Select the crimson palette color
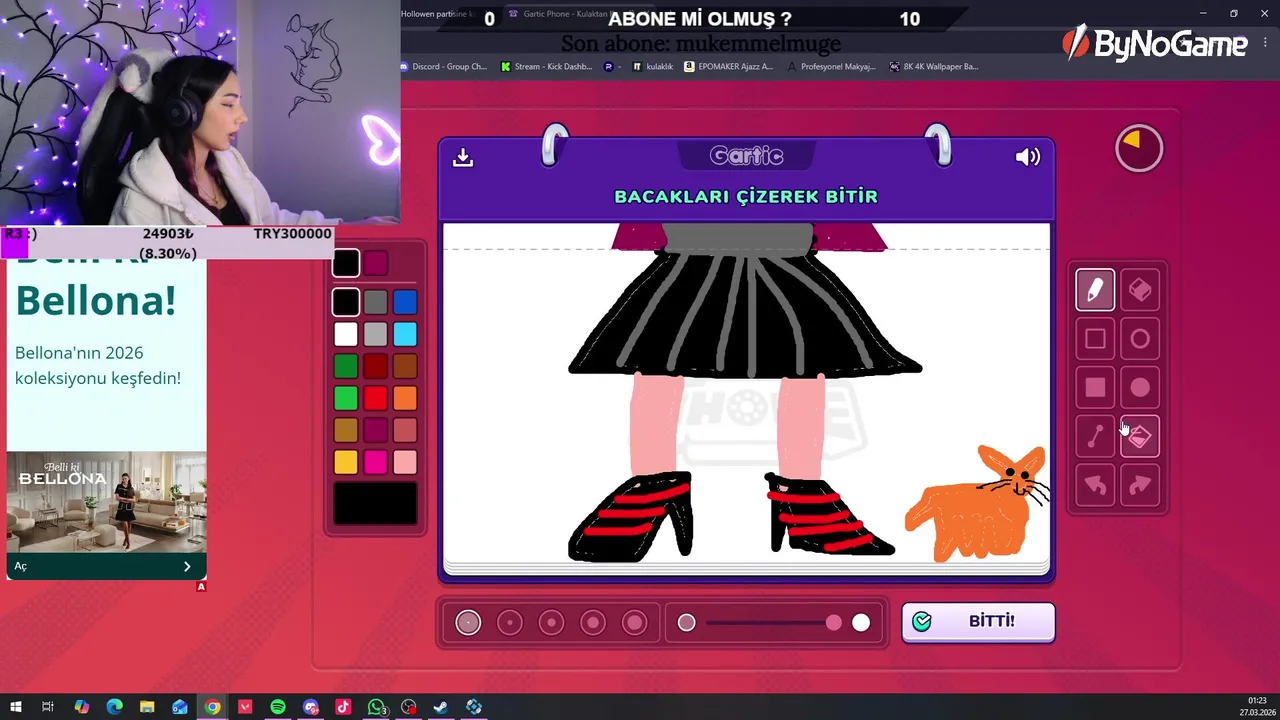 tap(375, 430)
